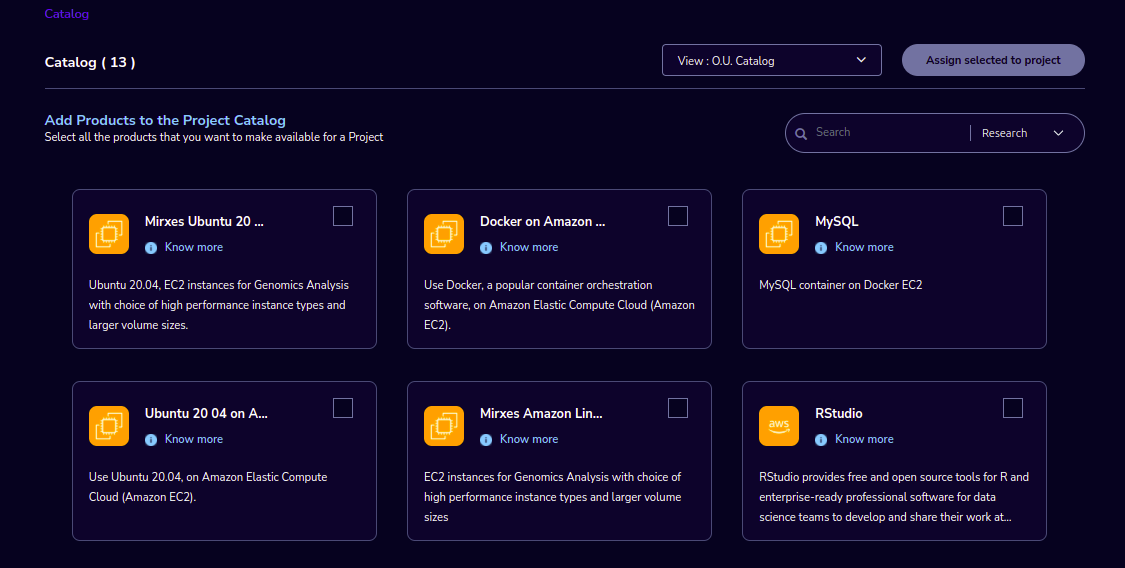Click the RStudio AWS logo icon
This screenshot has height=568, width=1125.
pos(779,426)
